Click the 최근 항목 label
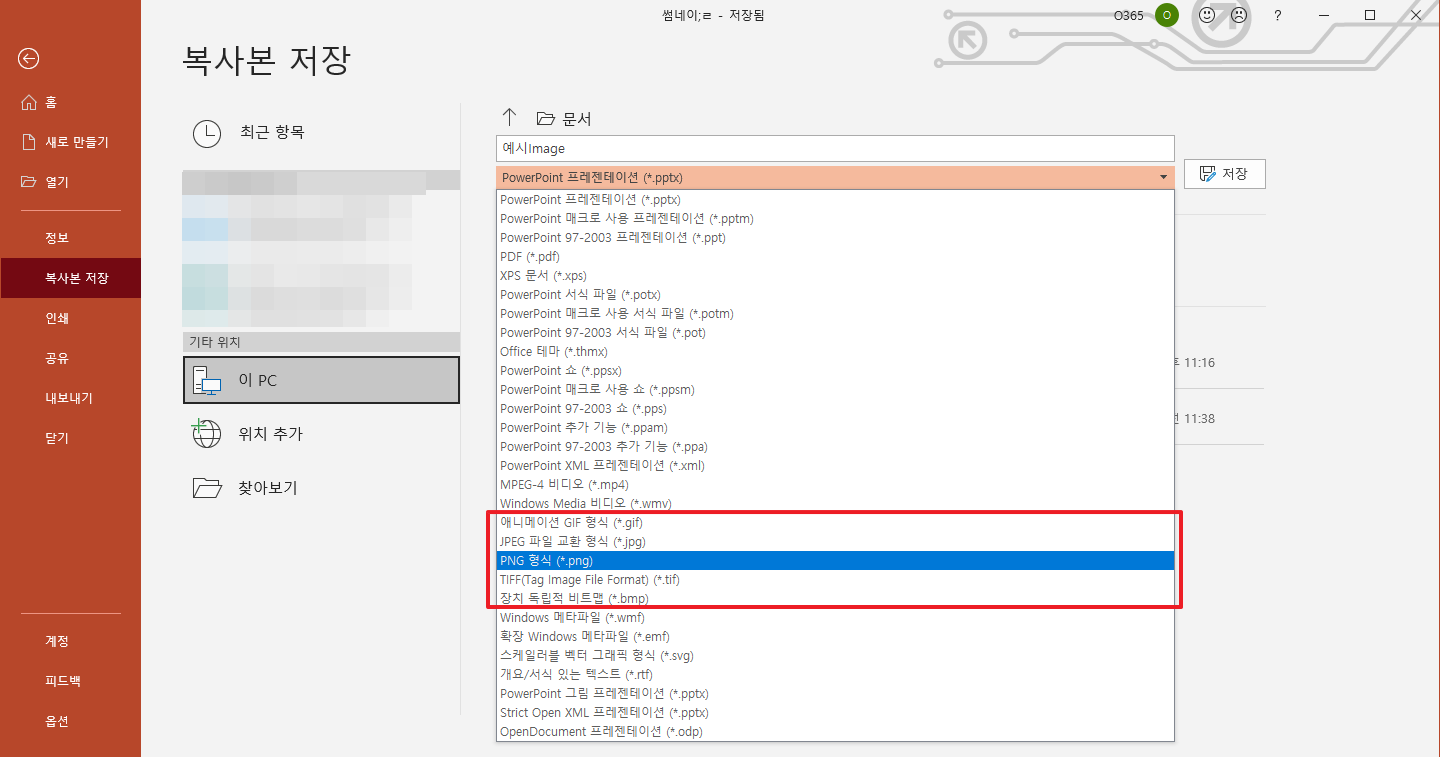 click(272, 132)
